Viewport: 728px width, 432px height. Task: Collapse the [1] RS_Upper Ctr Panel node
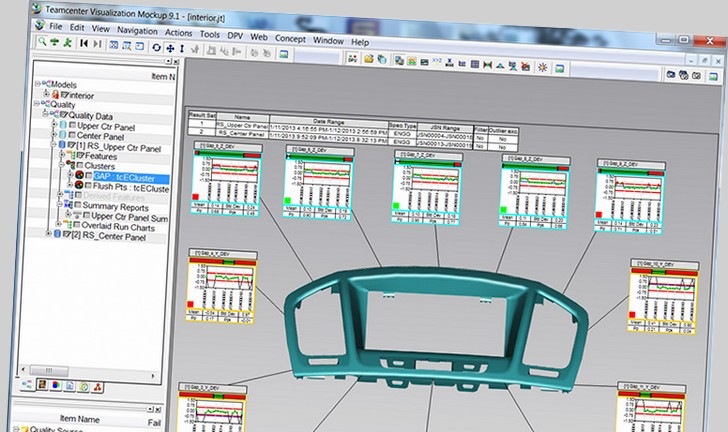coord(53,144)
